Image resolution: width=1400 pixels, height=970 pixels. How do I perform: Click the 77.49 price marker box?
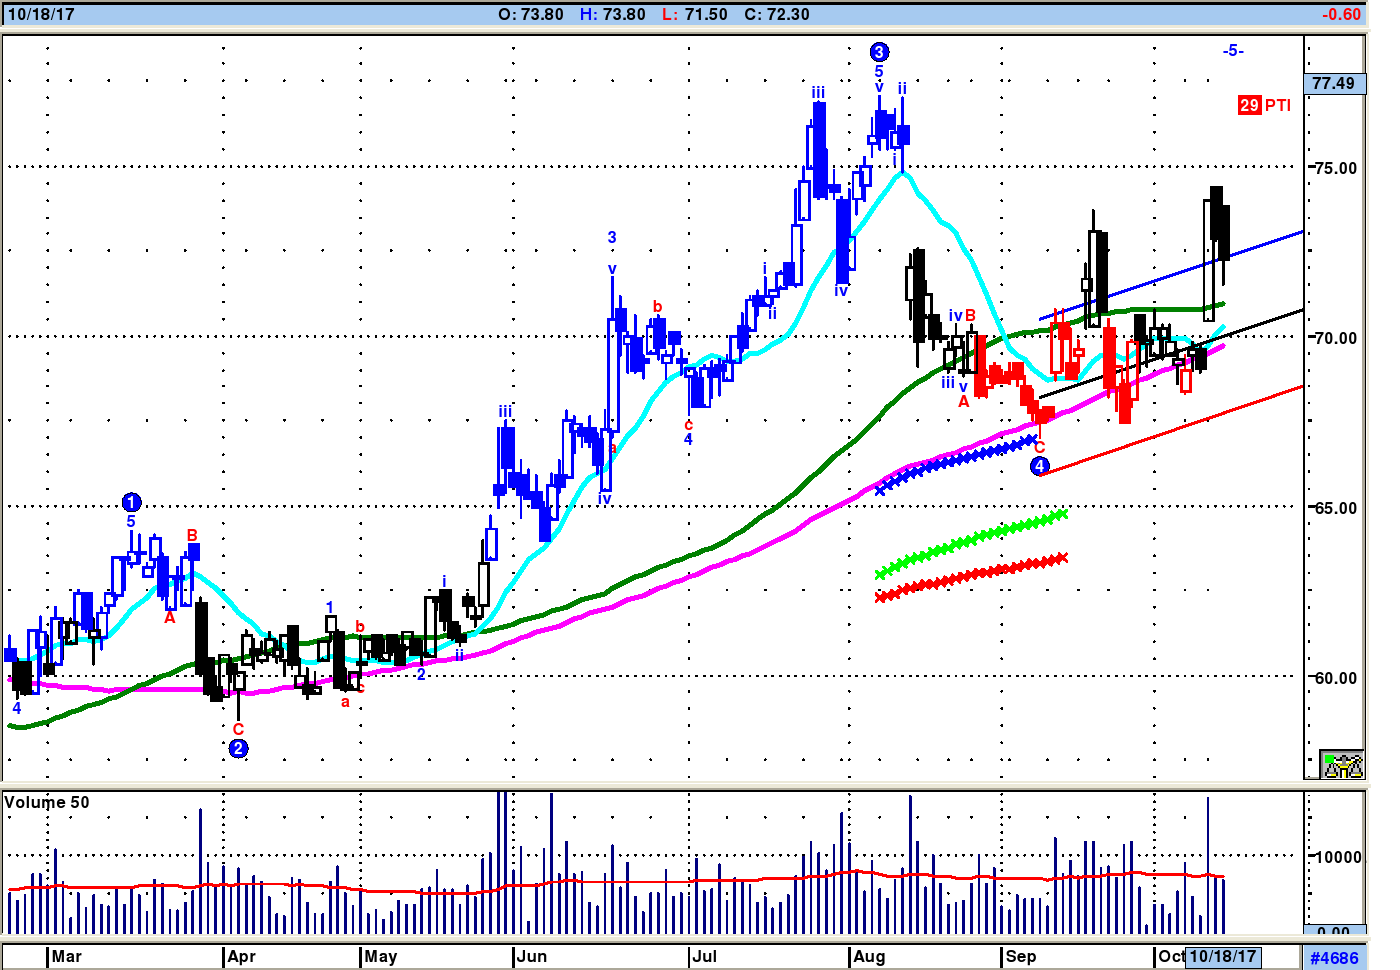[1334, 83]
